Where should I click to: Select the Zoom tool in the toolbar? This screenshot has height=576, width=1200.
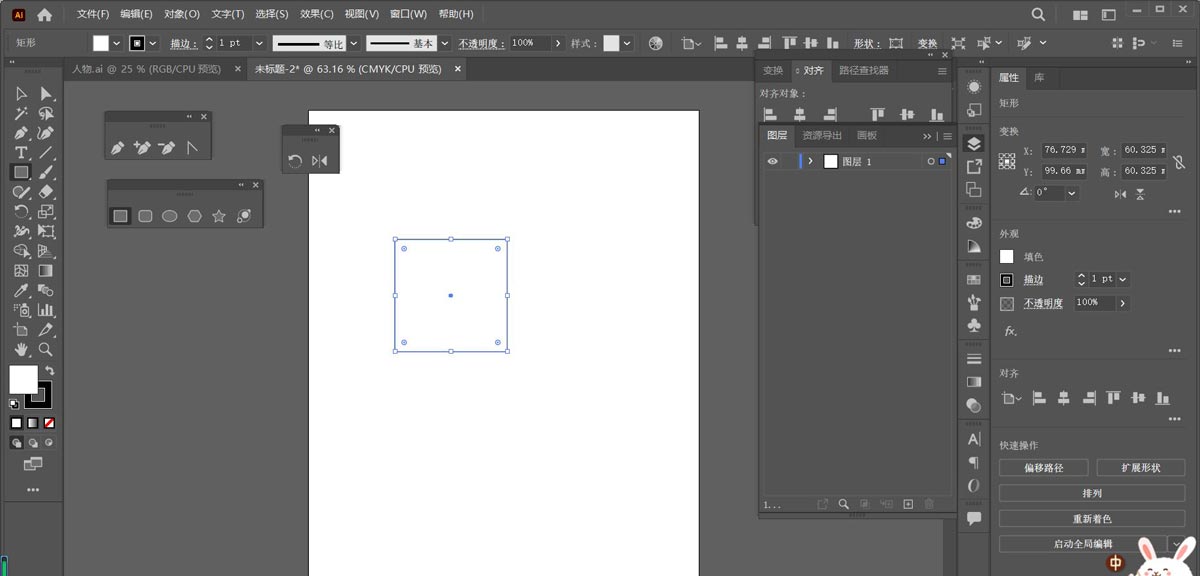(45, 350)
